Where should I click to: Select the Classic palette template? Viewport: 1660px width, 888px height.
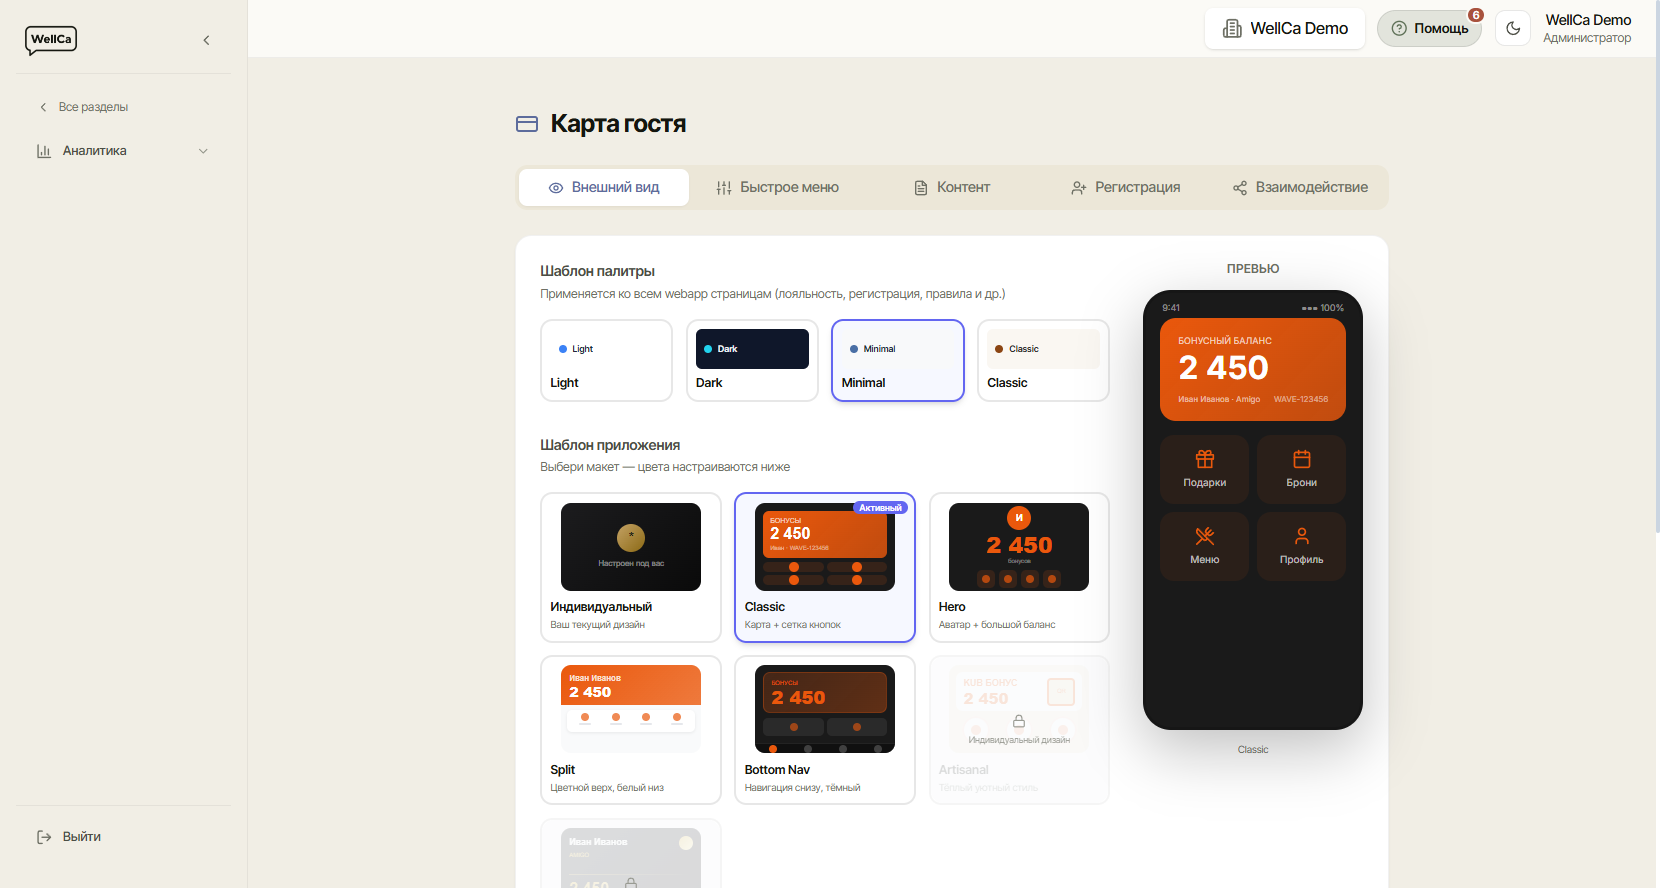1043,360
